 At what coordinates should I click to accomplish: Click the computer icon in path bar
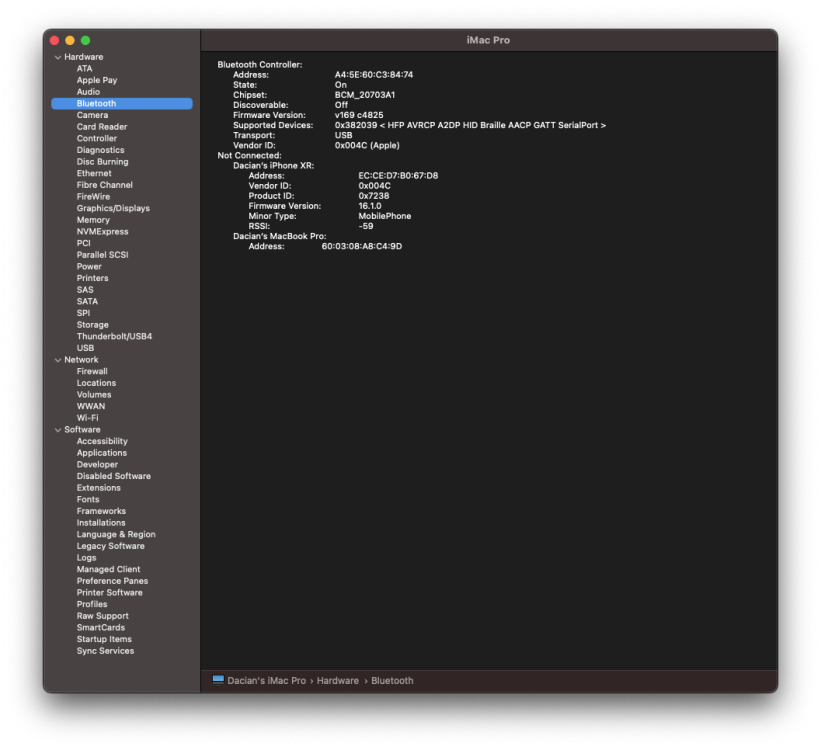(x=218, y=680)
